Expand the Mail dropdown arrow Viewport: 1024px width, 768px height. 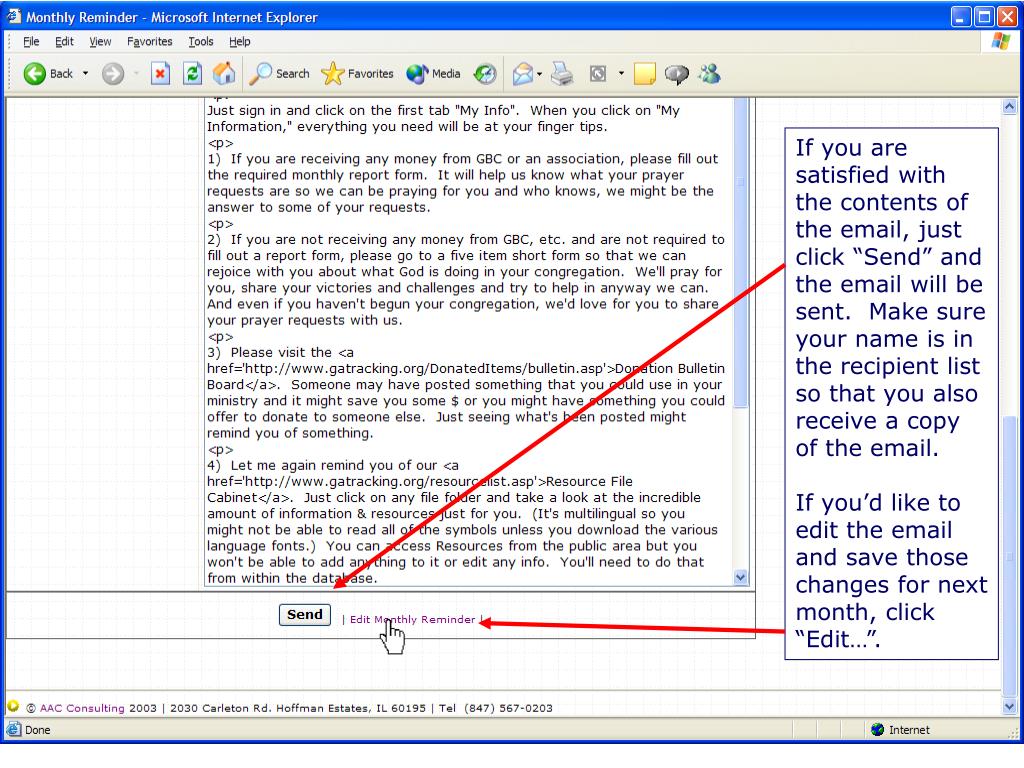pos(539,74)
